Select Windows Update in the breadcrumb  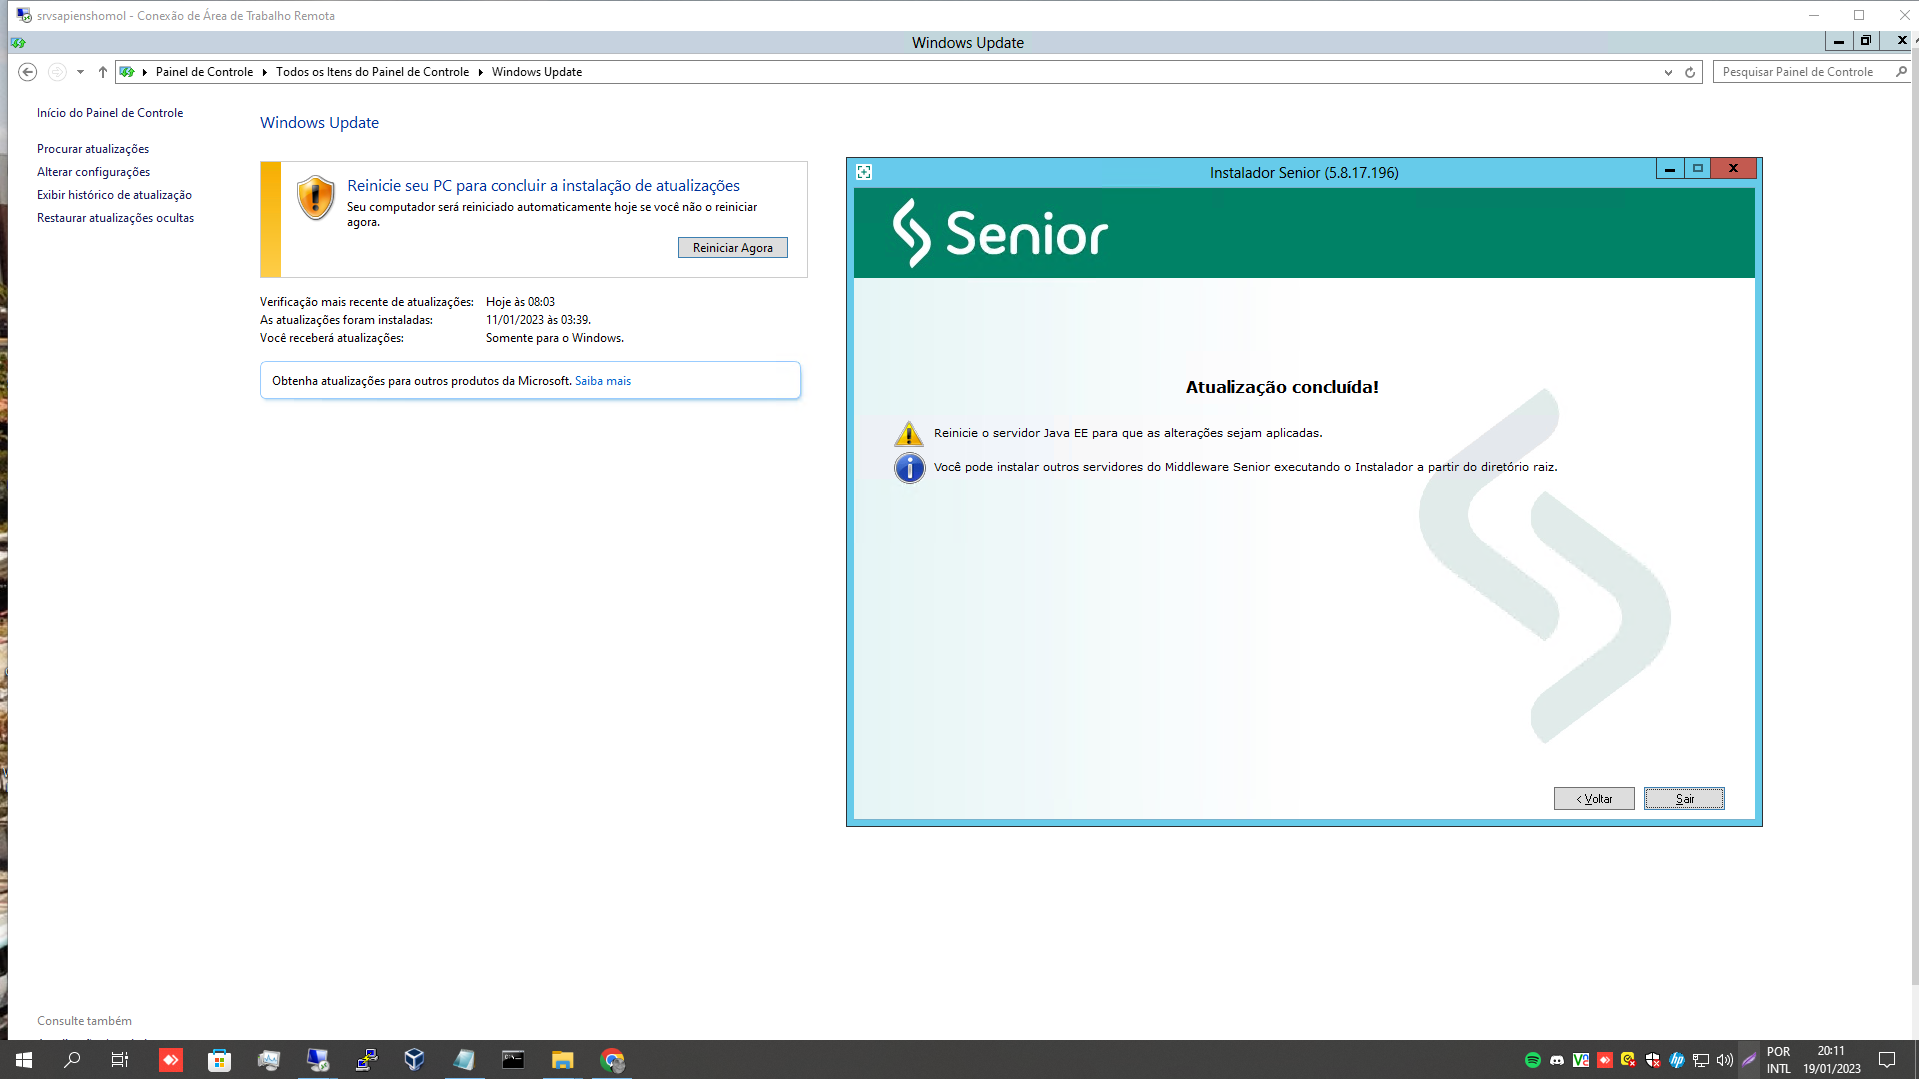[537, 72]
